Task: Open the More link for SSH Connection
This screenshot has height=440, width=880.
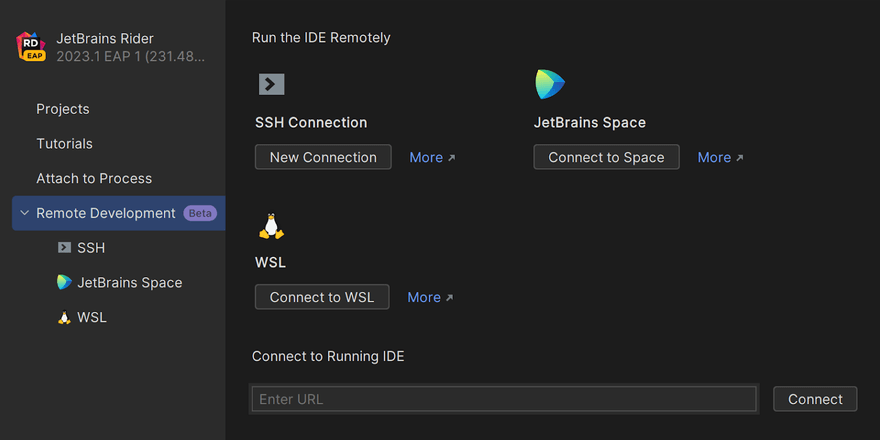Action: 432,157
